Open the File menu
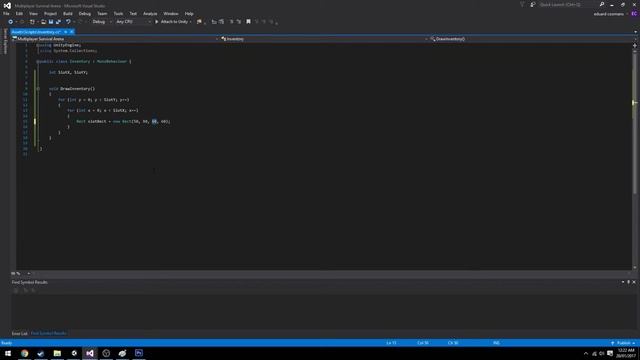640x360 pixels. pyautogui.click(x=6, y=14)
